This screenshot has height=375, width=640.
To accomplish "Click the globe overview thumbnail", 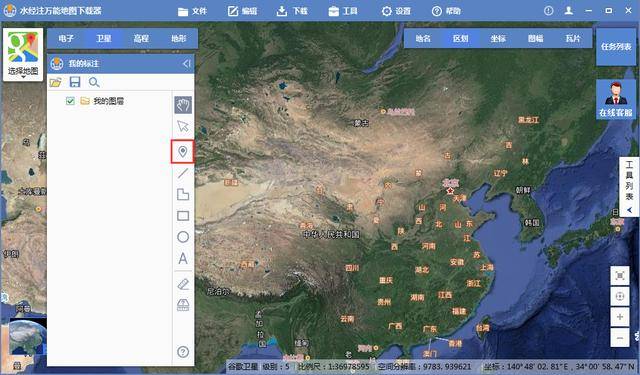I will coord(27,337).
